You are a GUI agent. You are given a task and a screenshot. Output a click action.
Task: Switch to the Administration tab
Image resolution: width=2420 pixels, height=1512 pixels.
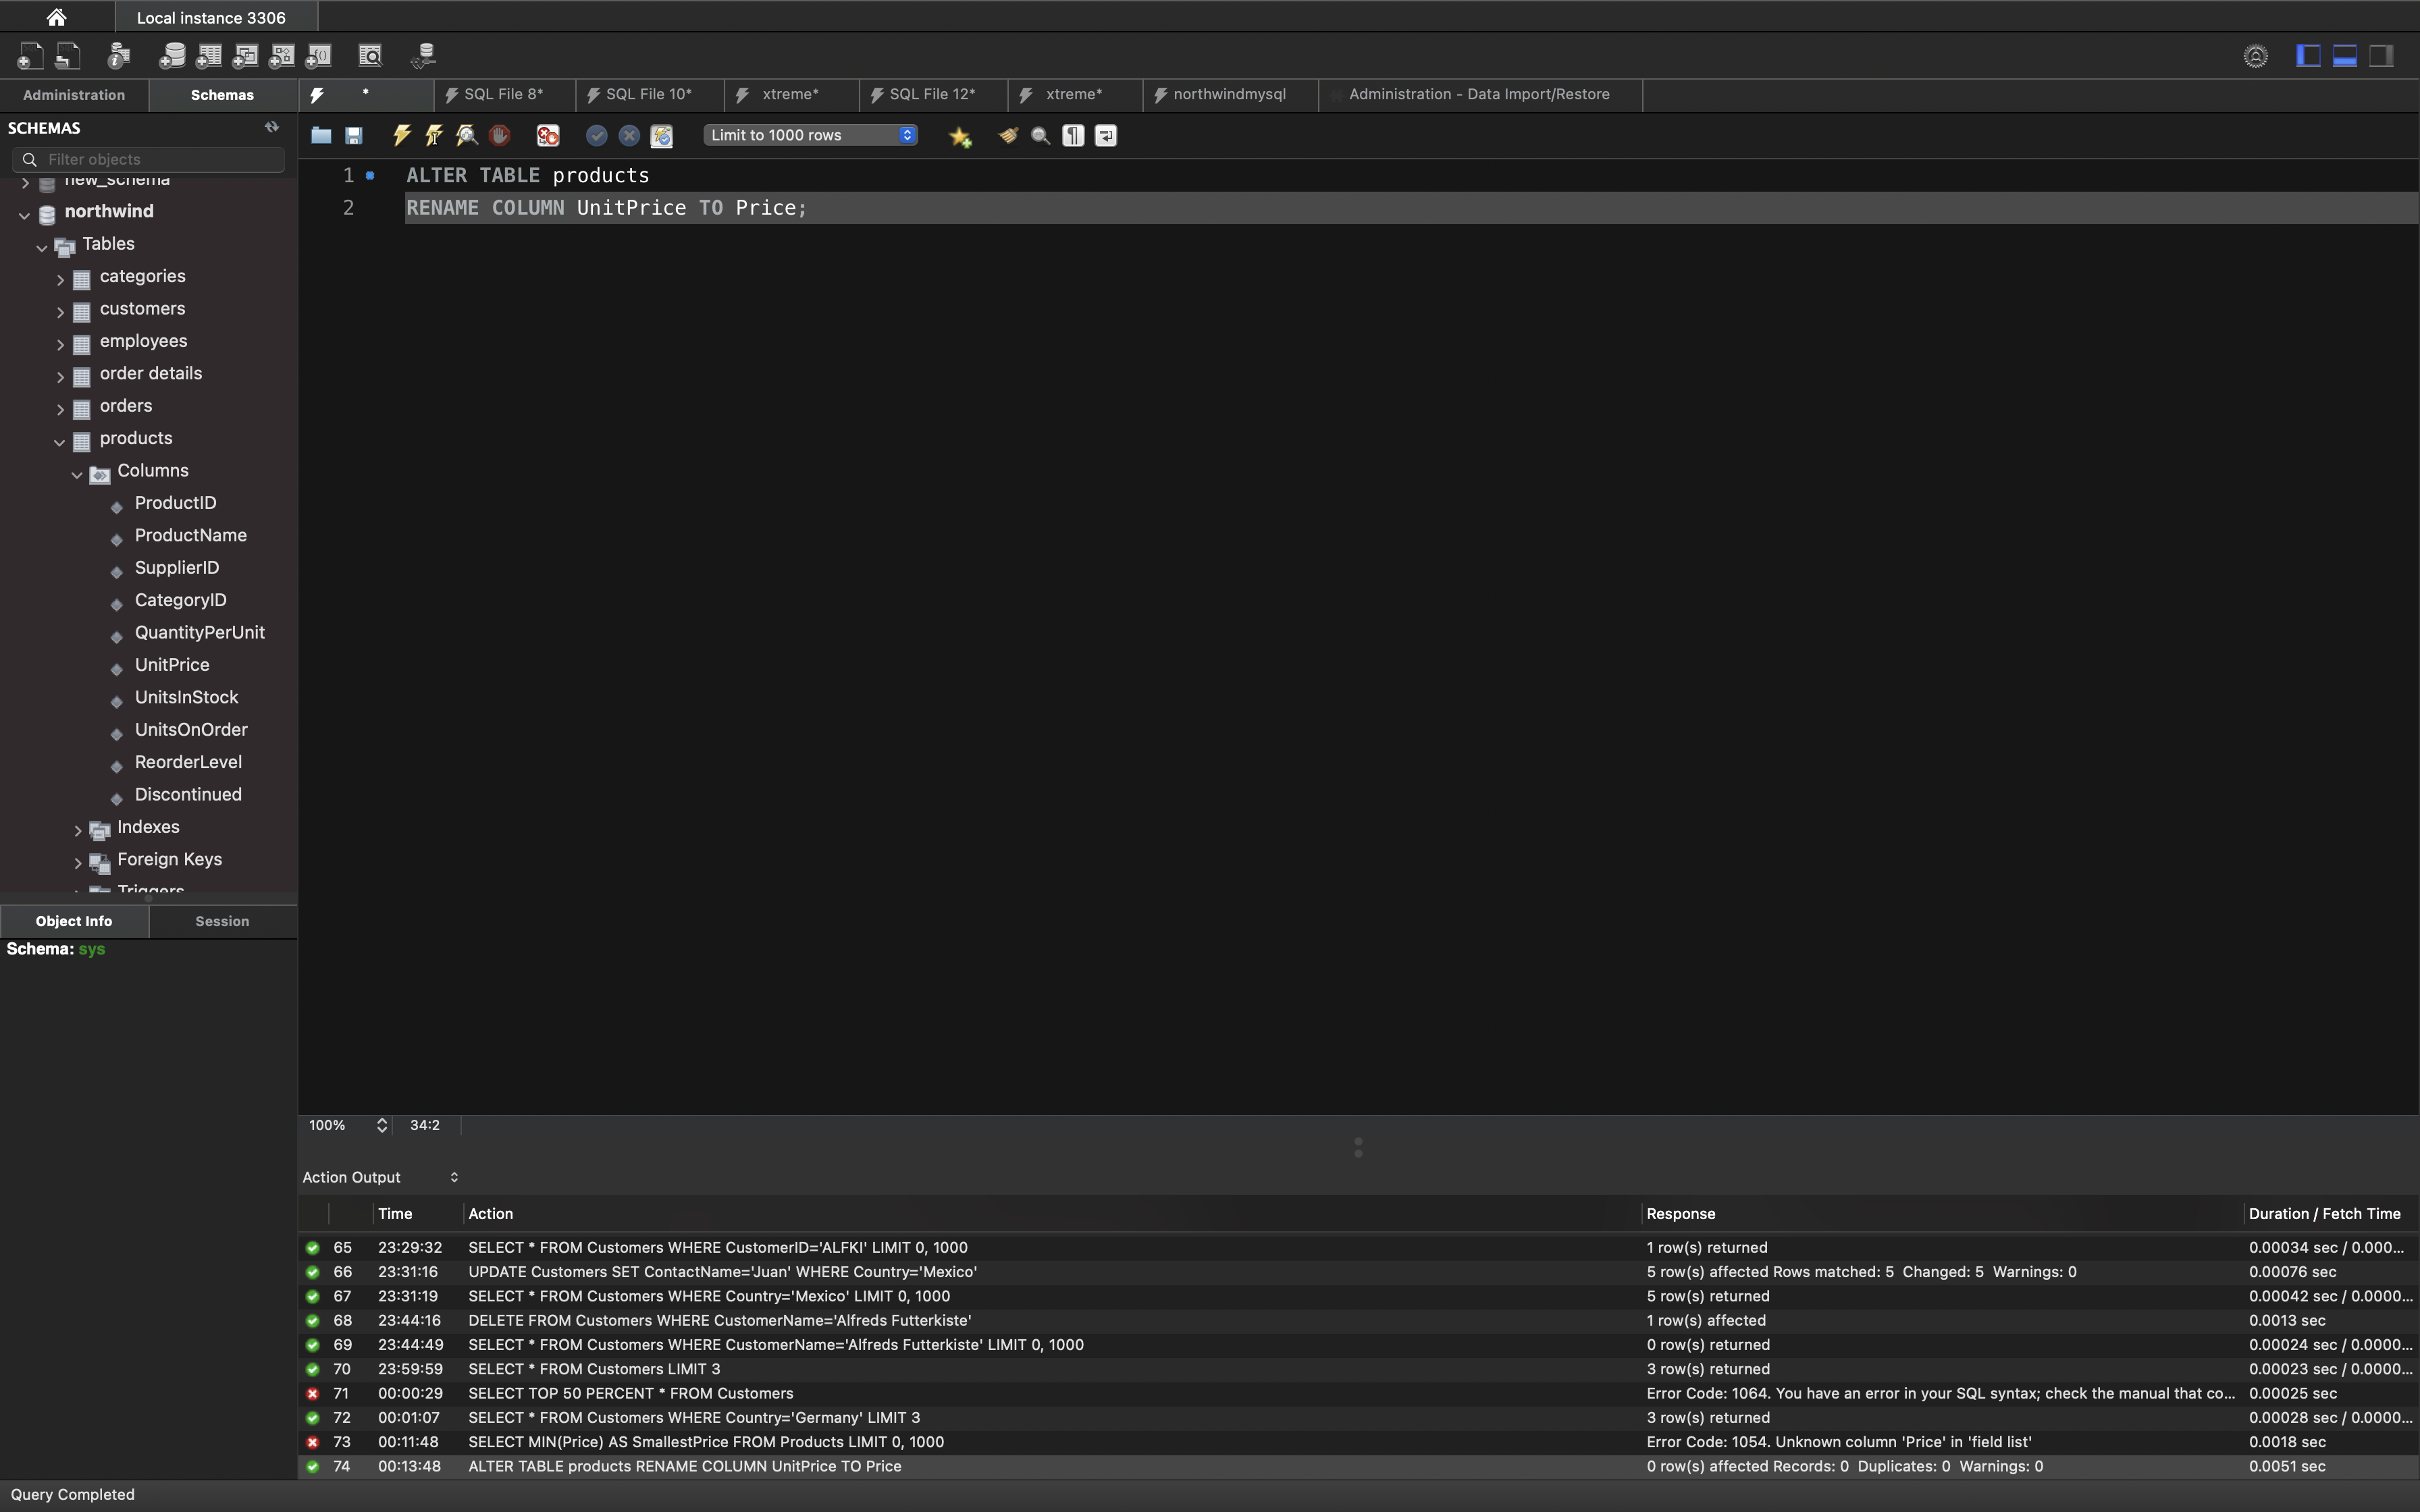74,95
